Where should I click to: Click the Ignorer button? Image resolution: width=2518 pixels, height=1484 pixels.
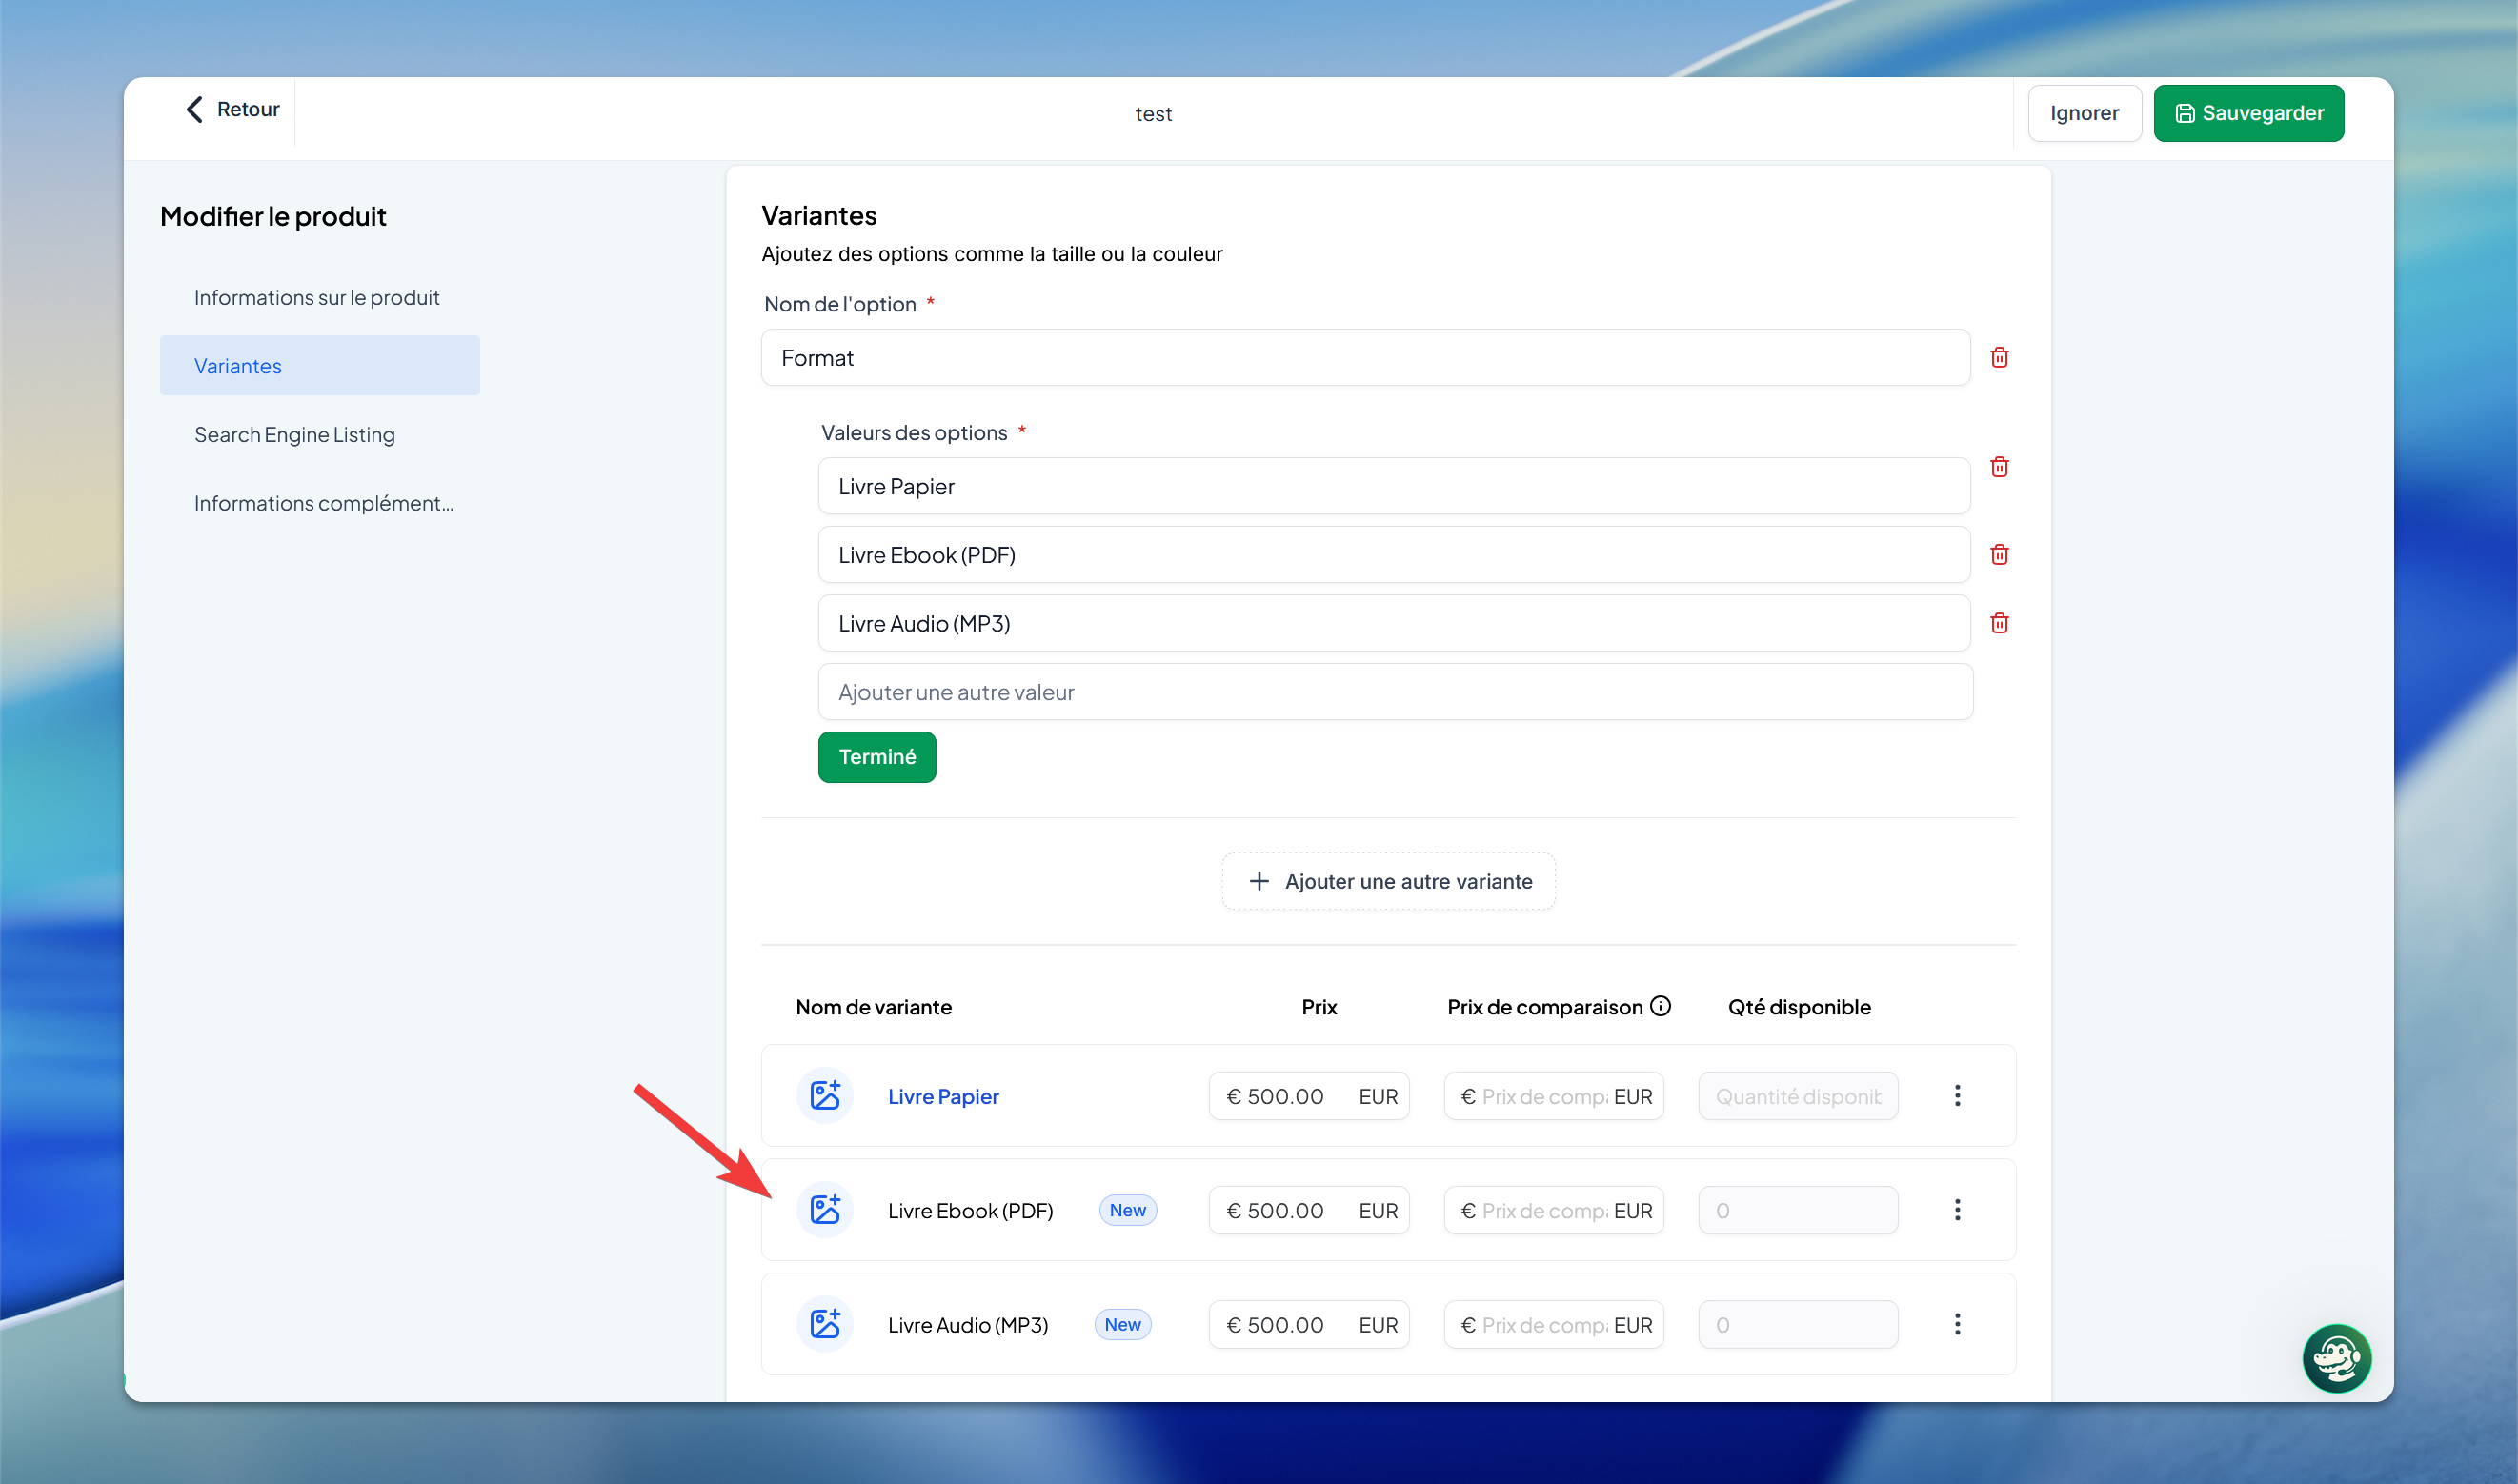[2084, 113]
